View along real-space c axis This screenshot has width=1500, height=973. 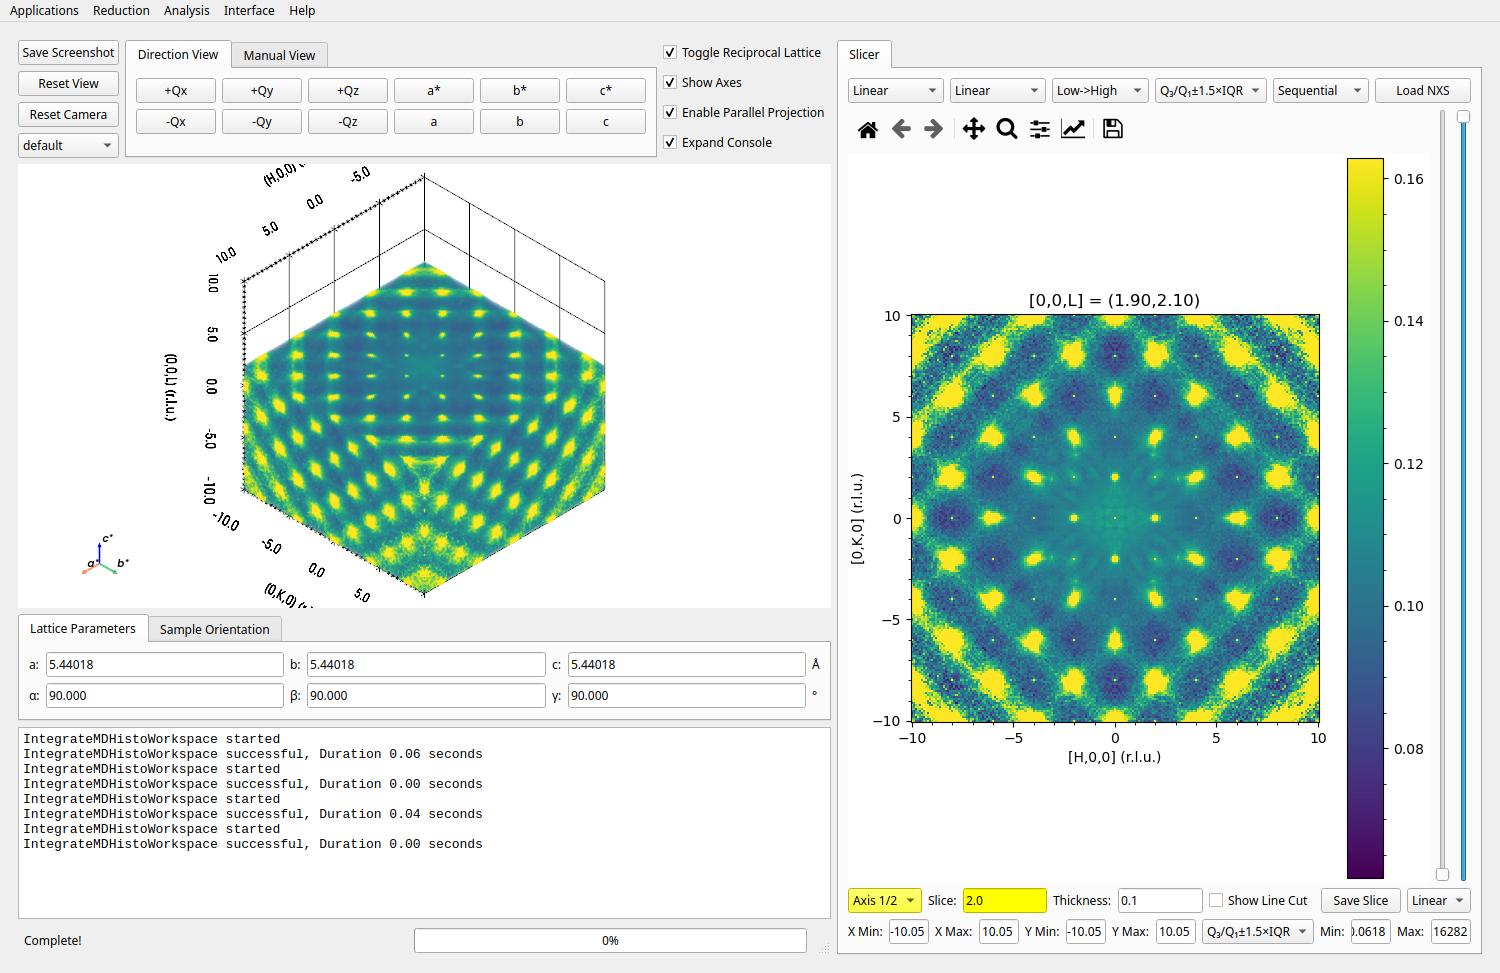click(606, 121)
